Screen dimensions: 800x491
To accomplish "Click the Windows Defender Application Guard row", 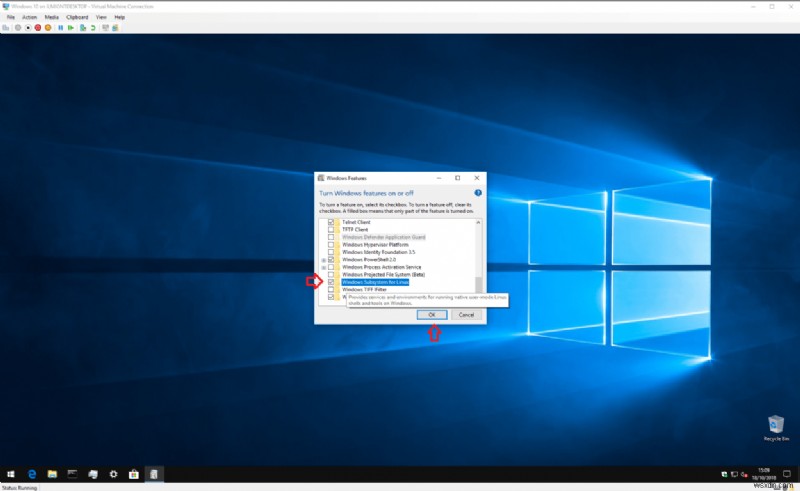I will [384, 237].
